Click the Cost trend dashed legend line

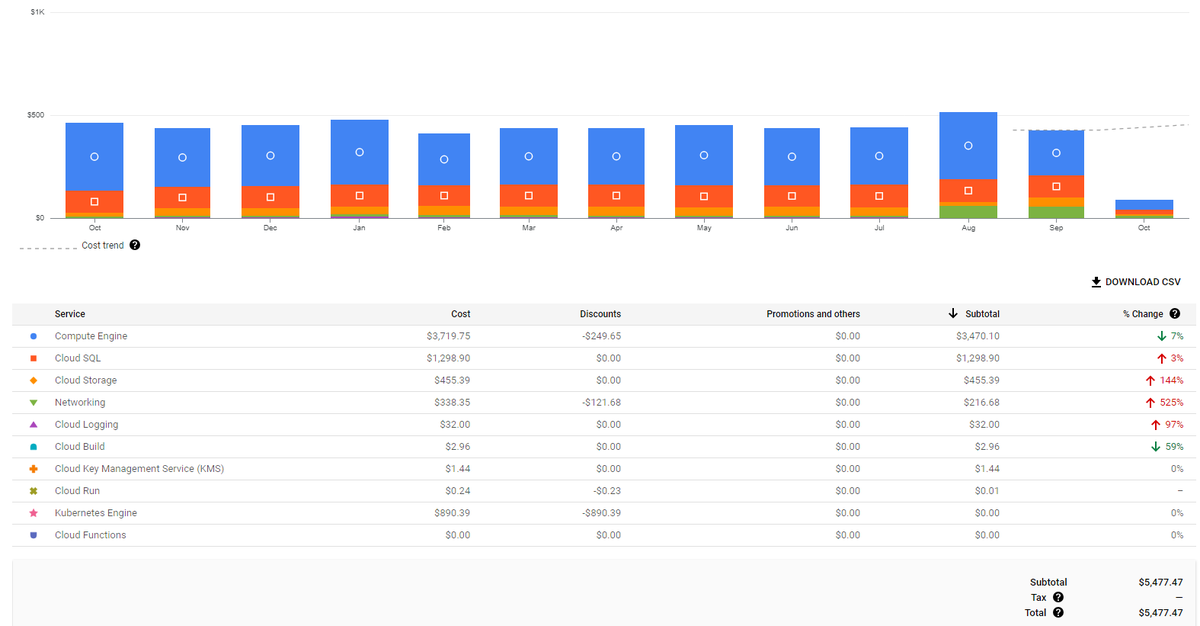tap(46, 247)
